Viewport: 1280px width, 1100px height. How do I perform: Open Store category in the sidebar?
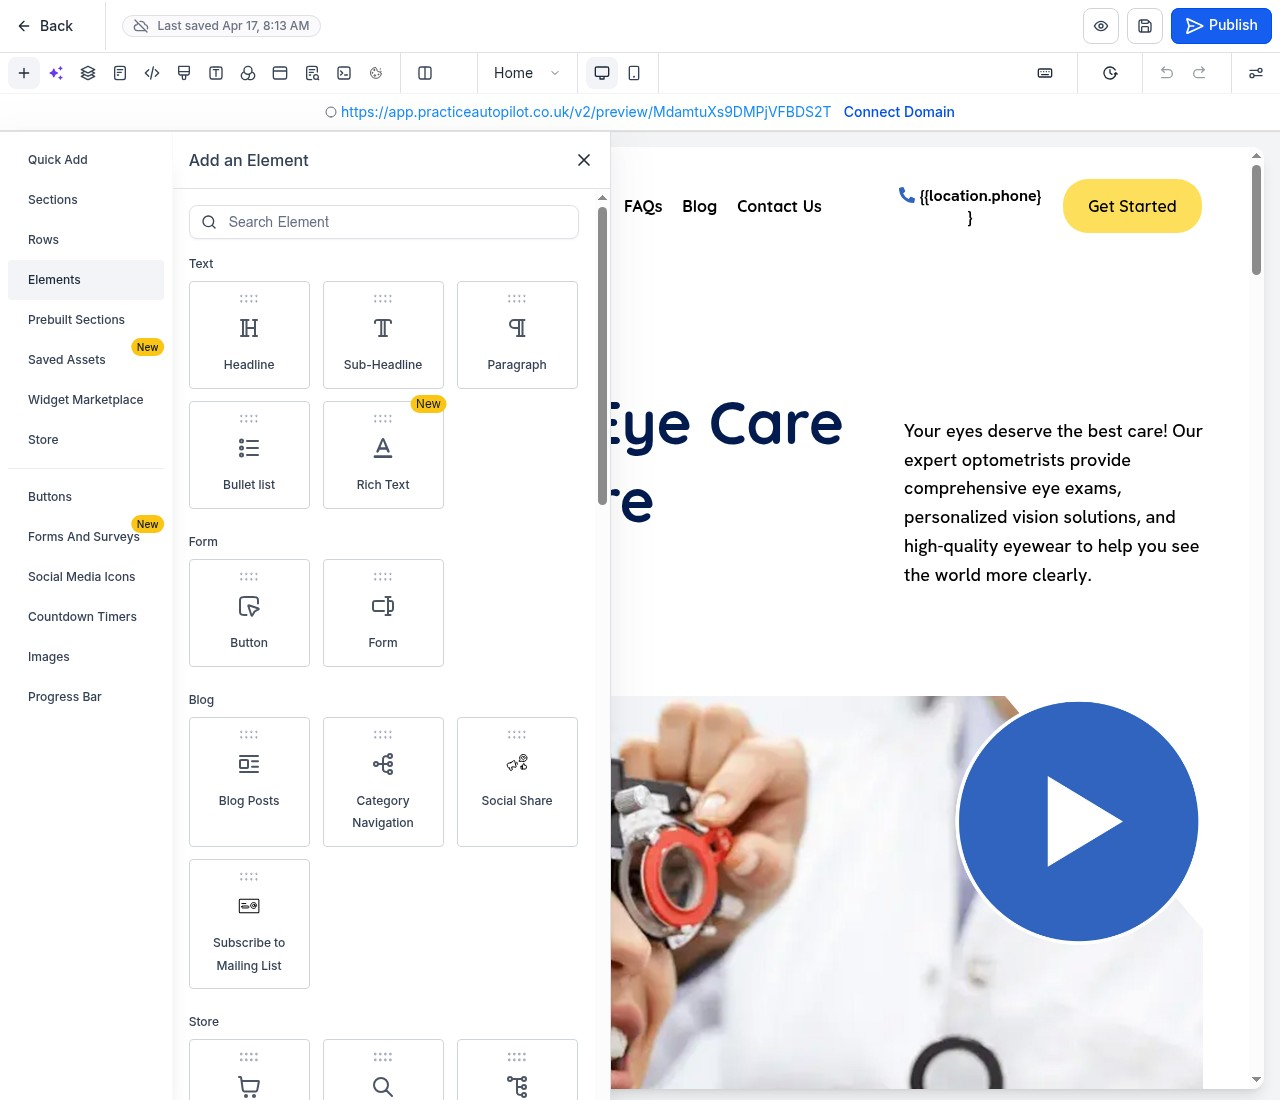[x=86, y=440]
